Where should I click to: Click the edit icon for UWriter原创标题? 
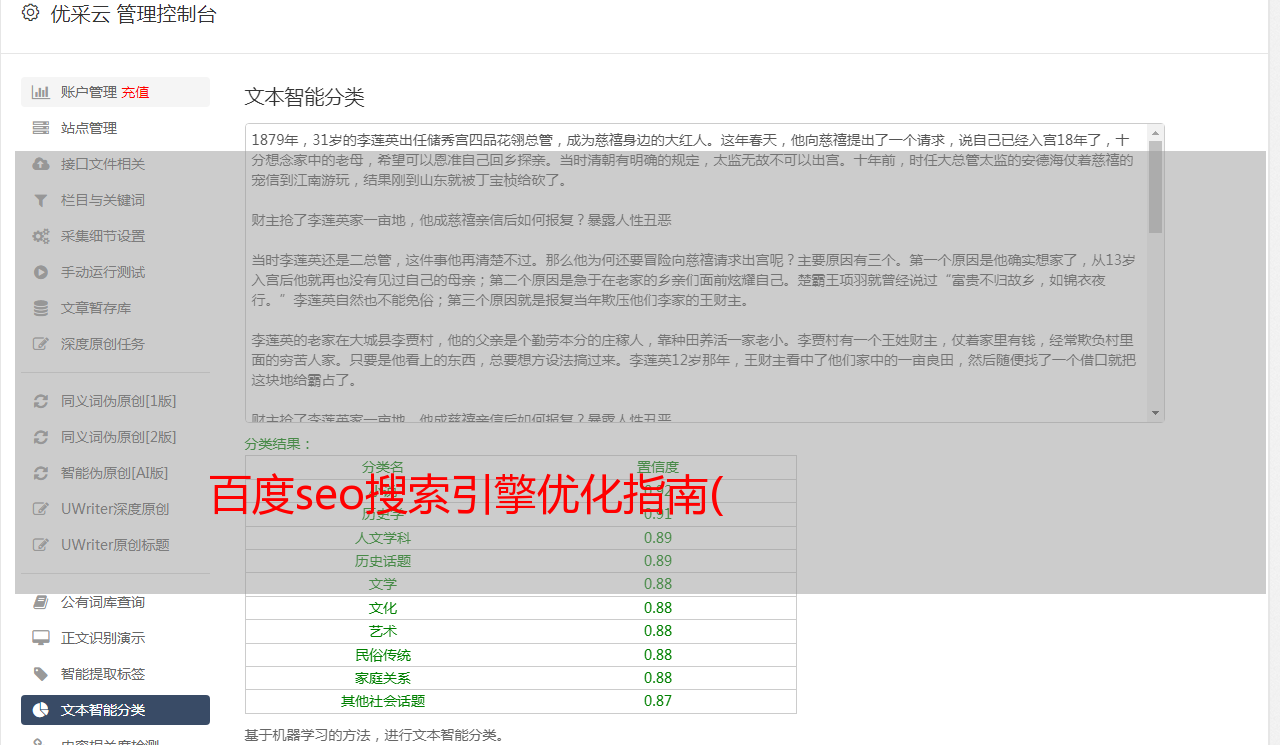(x=41, y=545)
